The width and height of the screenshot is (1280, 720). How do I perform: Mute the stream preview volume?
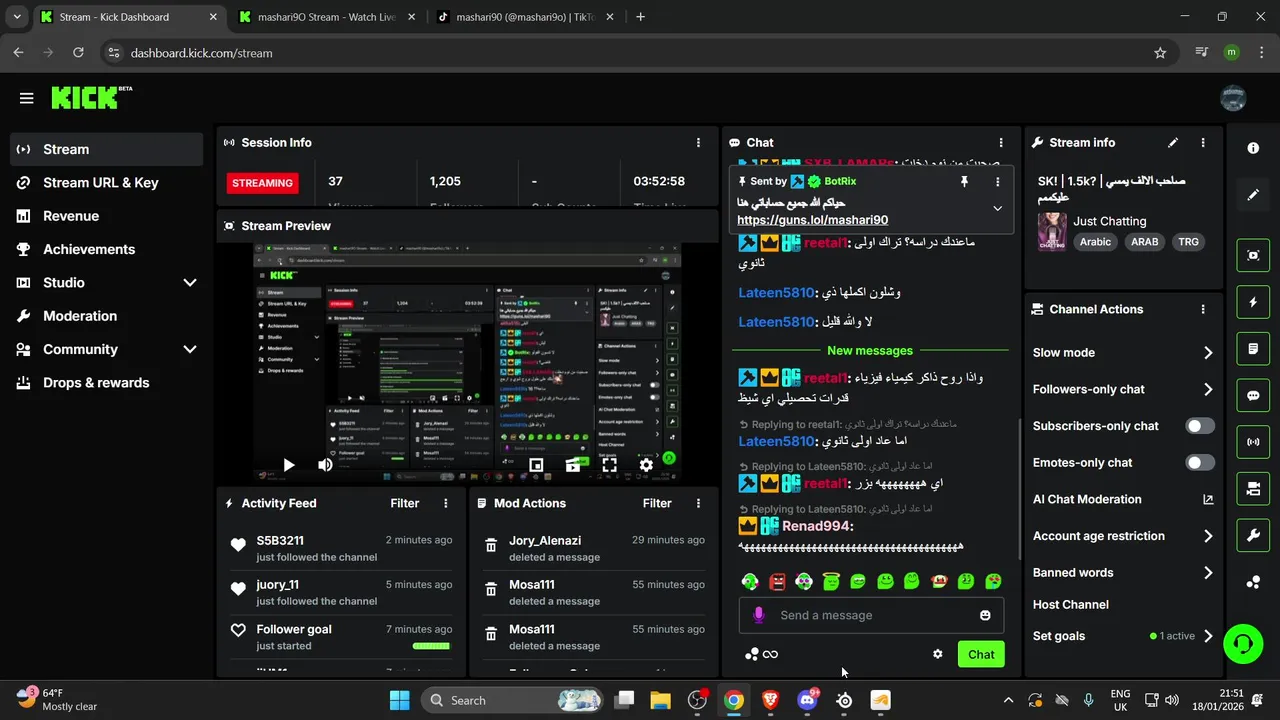[x=325, y=465]
